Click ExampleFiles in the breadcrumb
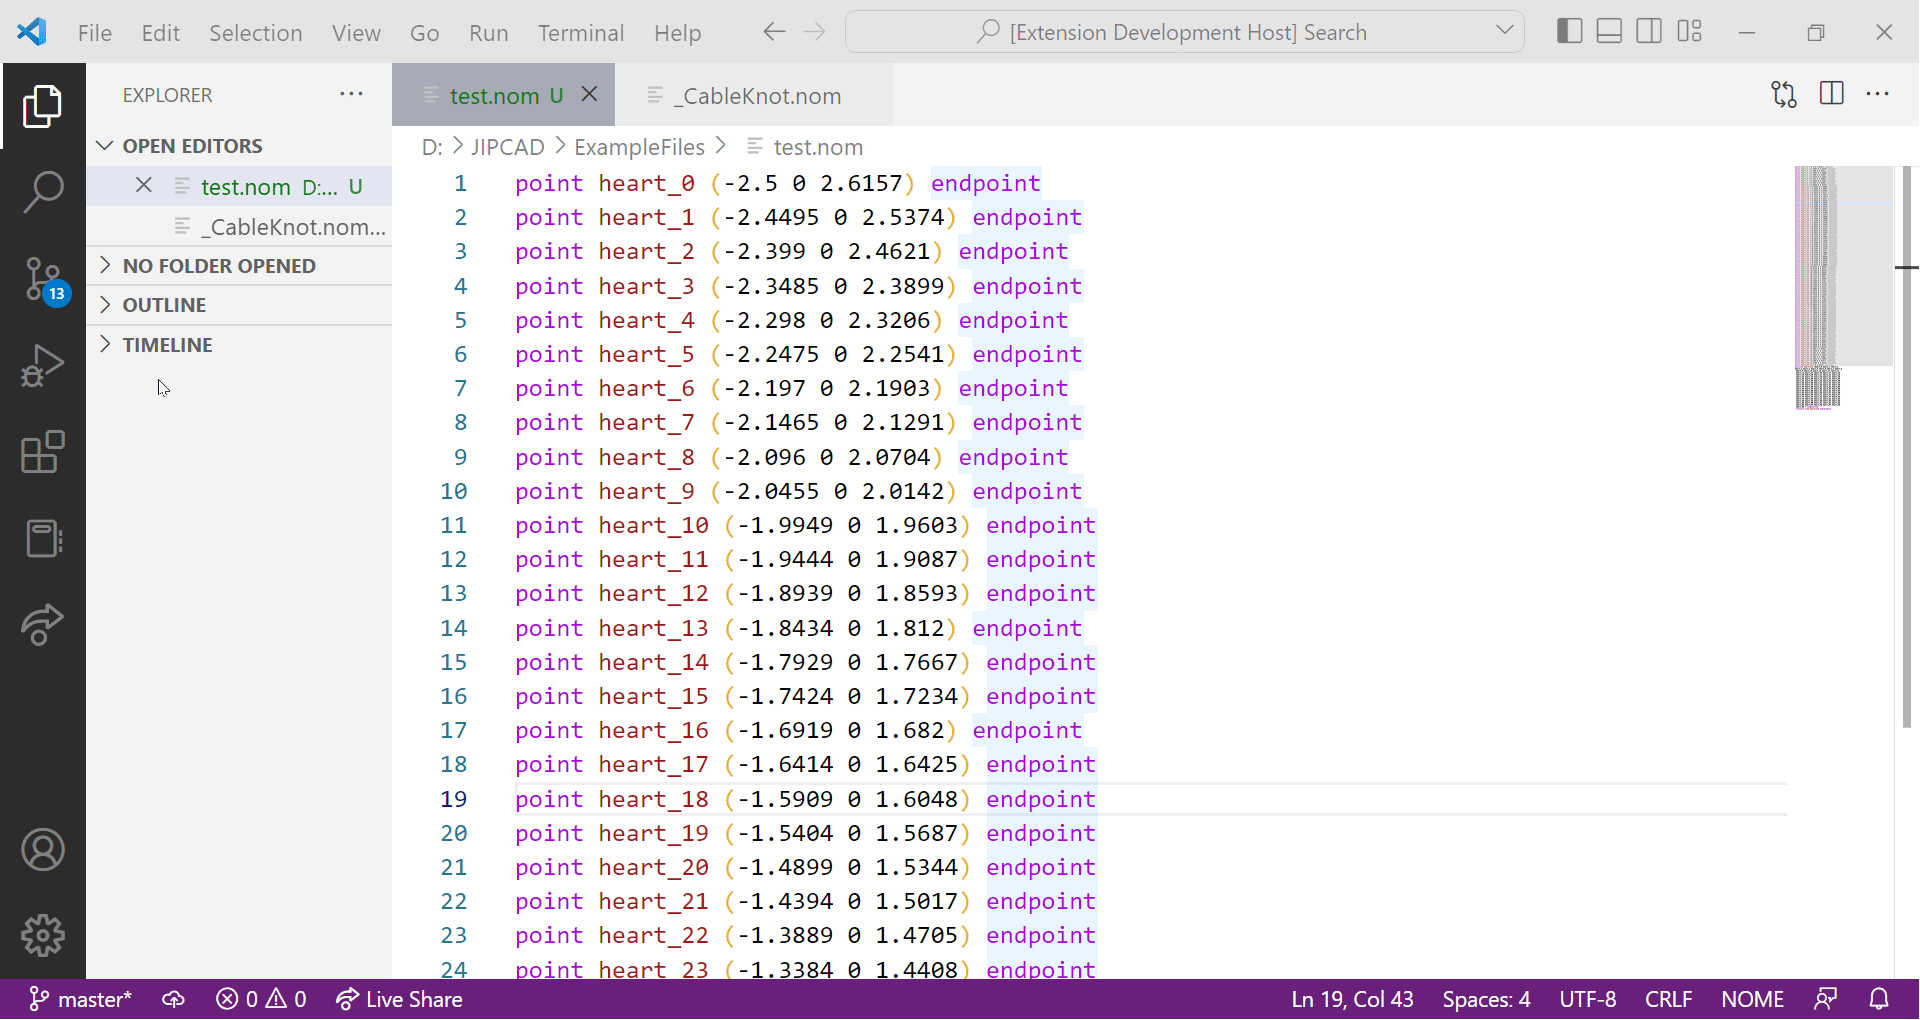The image size is (1920, 1020). [639, 147]
